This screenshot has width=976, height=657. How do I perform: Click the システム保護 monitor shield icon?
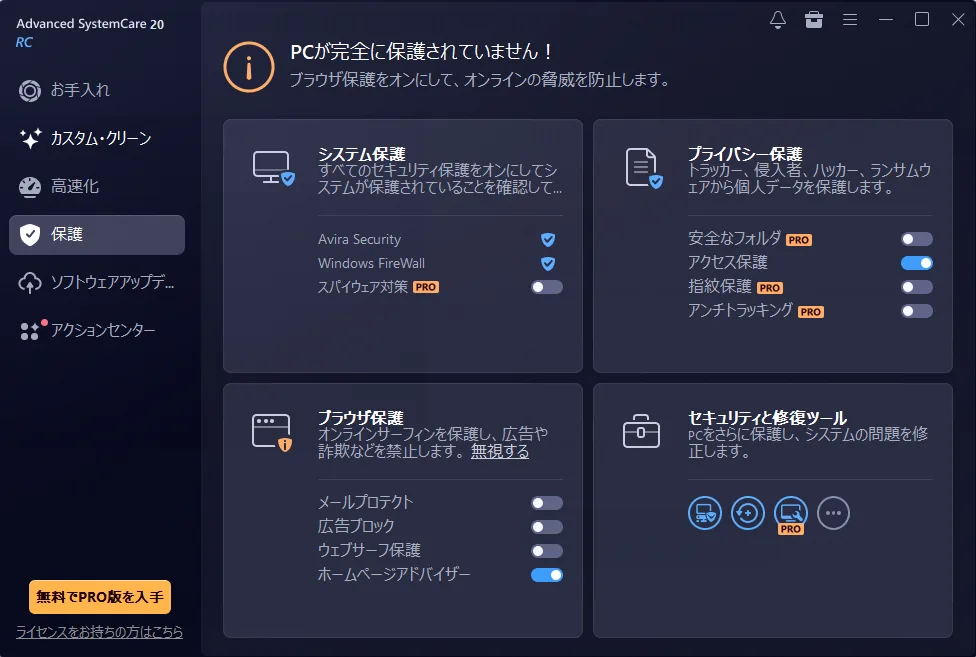273,168
